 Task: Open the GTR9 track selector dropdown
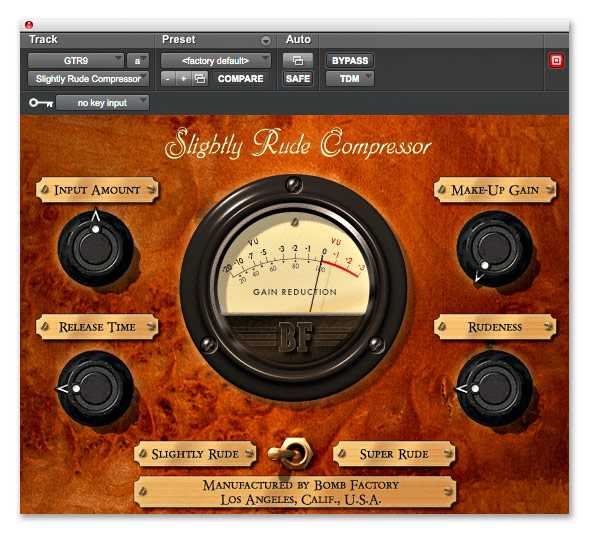[x=76, y=60]
